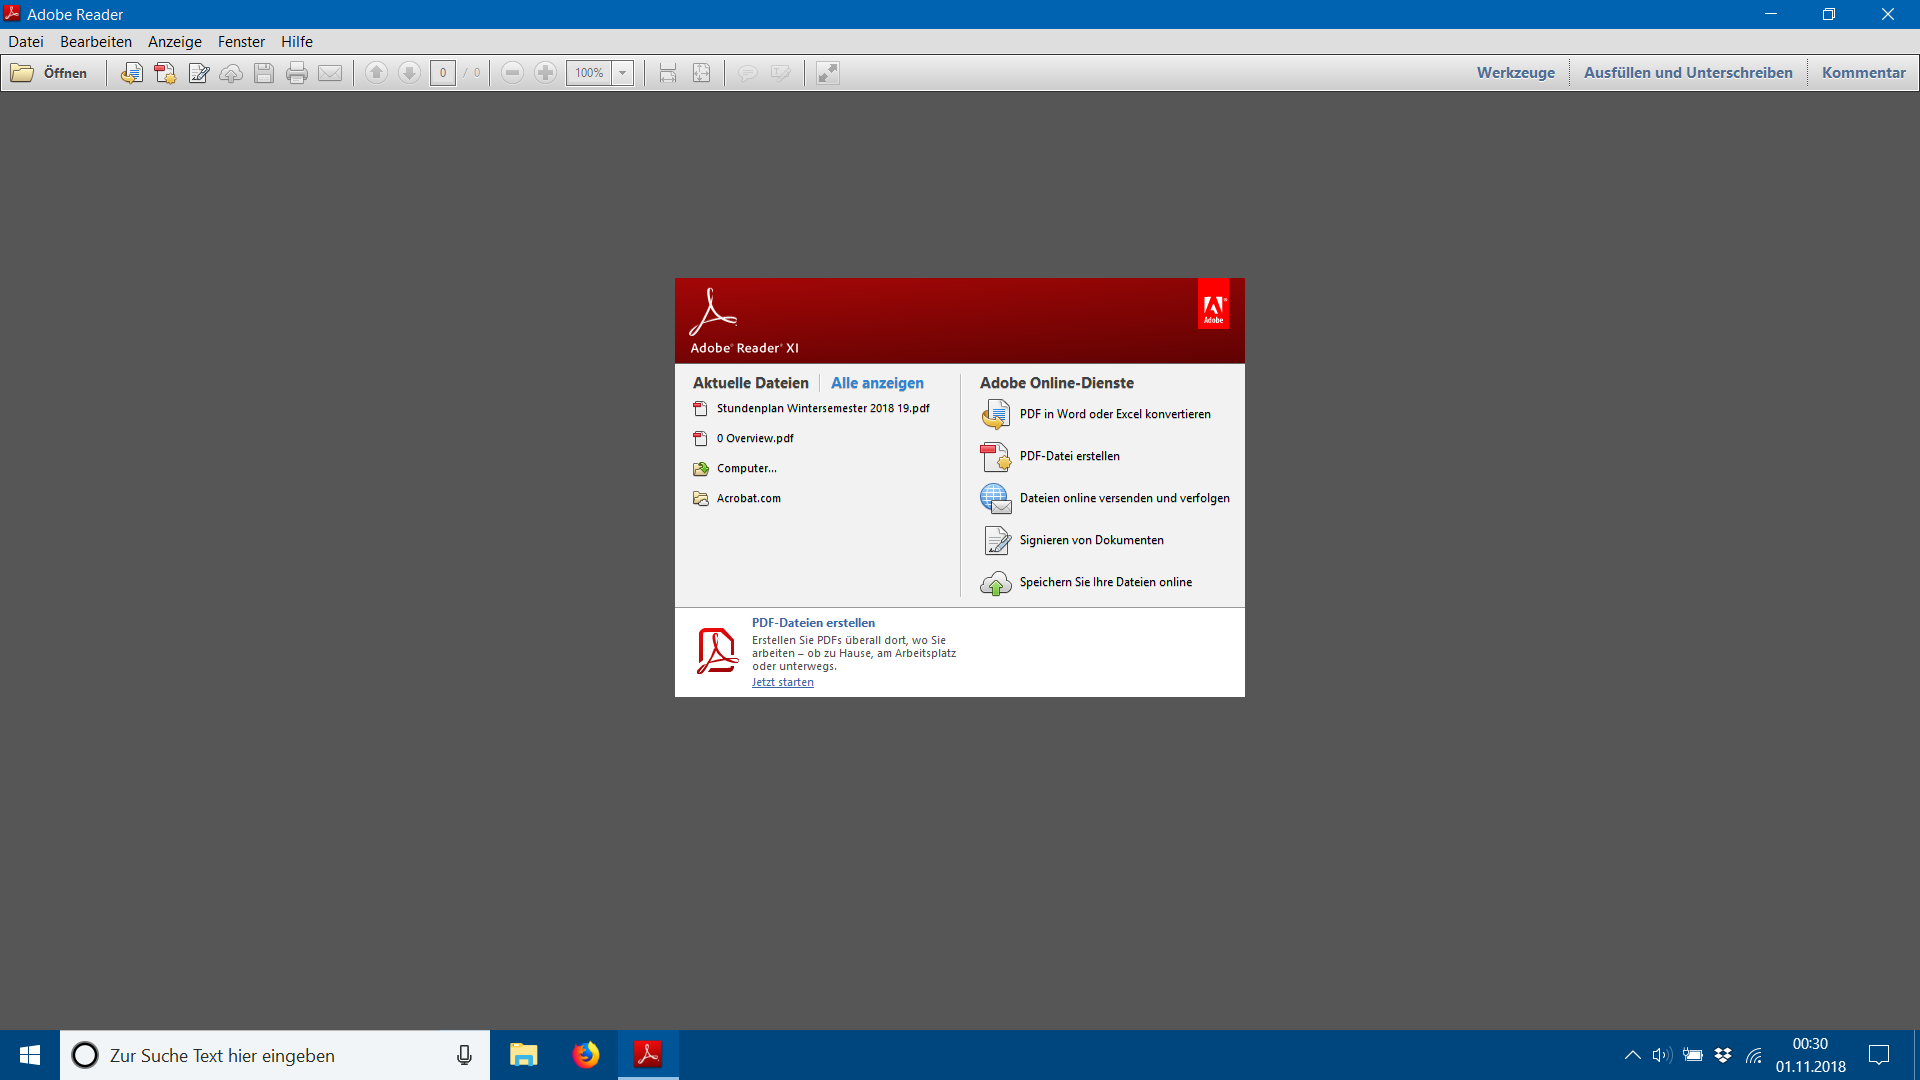Click the Jetzt starten link
Screen dimensions: 1920x1080
[782, 682]
